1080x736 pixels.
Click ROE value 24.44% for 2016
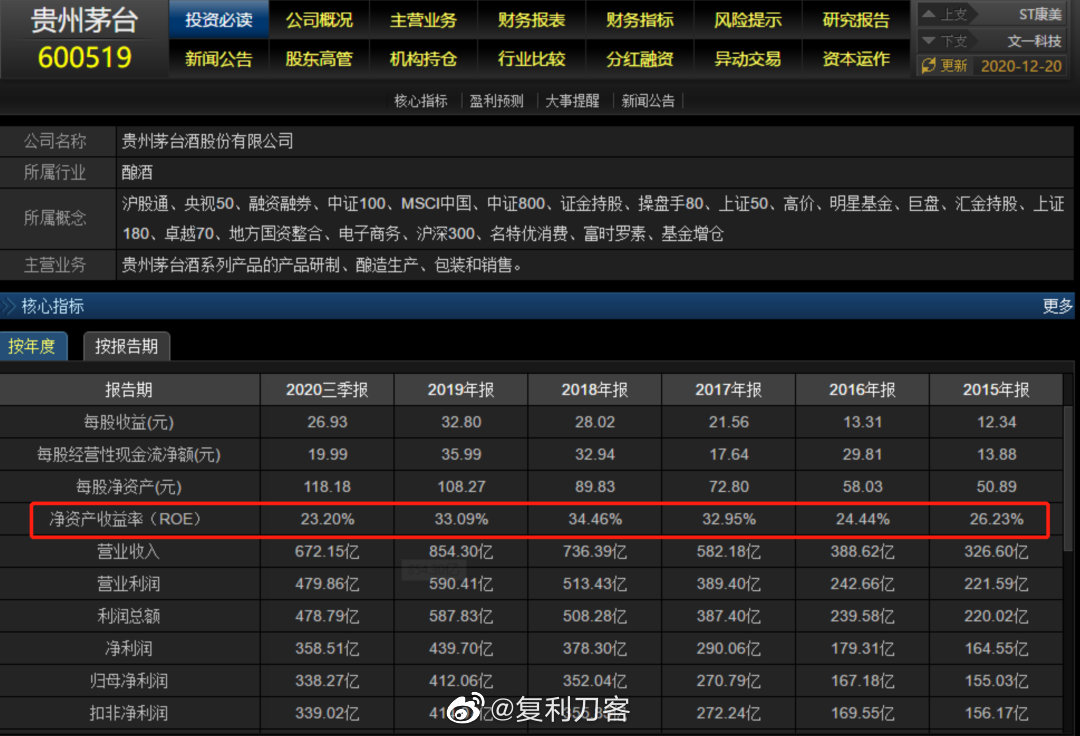[862, 519]
